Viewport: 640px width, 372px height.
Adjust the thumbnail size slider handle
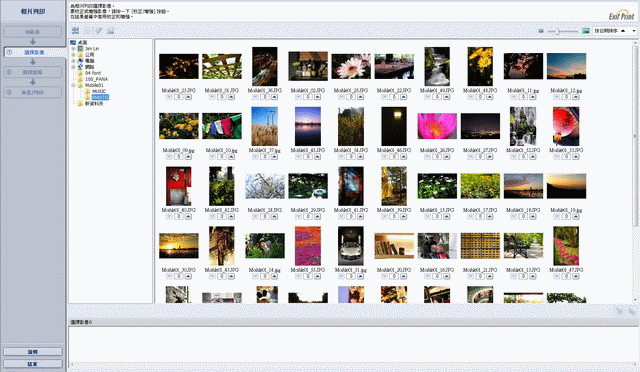(557, 31)
